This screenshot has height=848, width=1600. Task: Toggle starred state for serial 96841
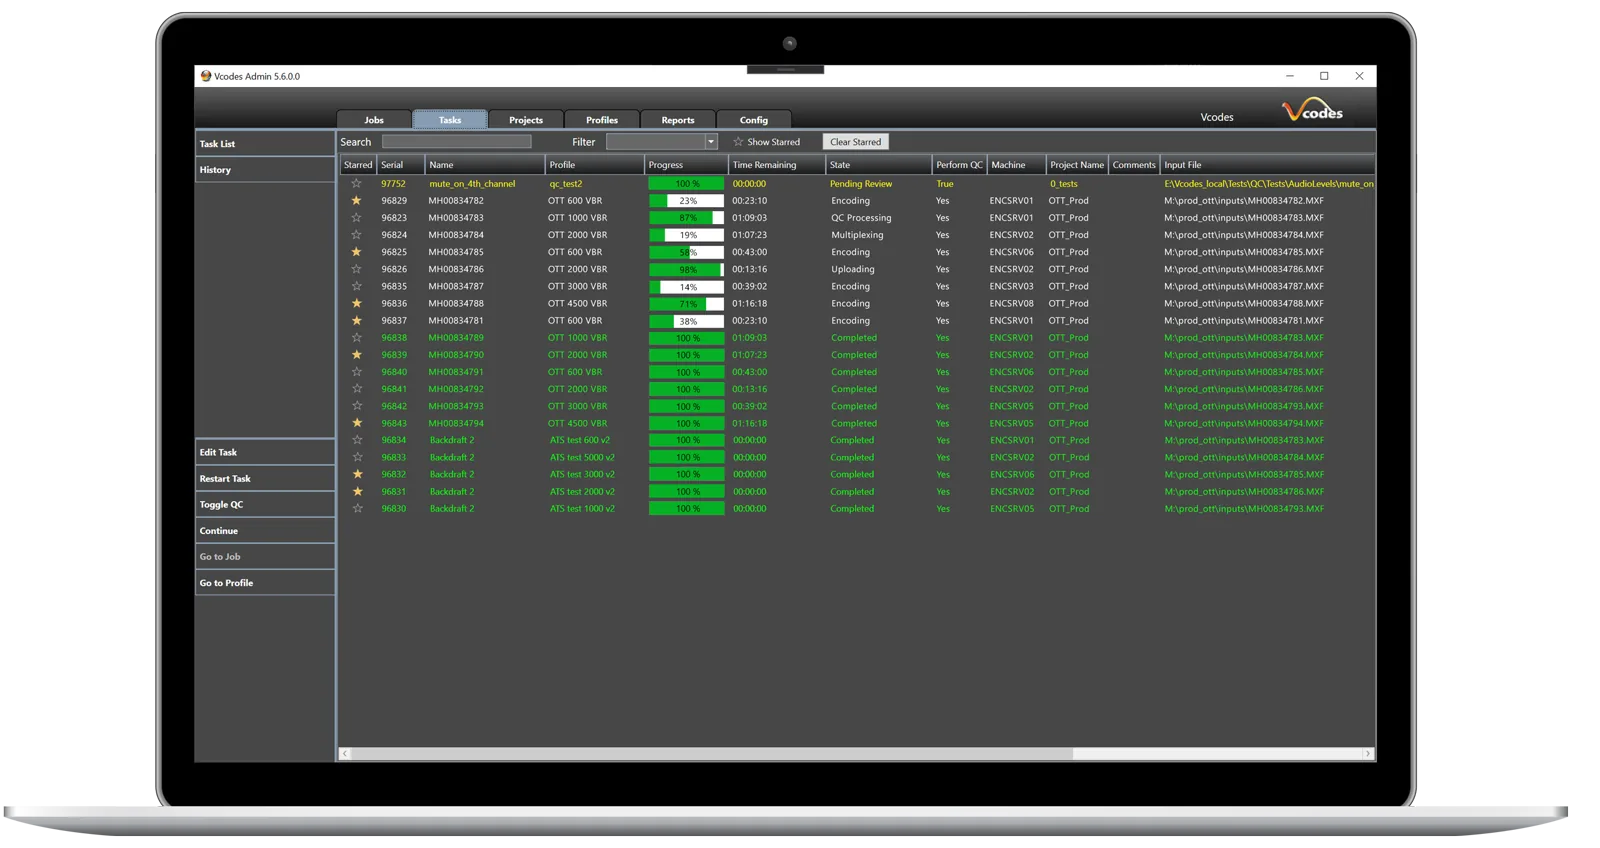point(357,389)
